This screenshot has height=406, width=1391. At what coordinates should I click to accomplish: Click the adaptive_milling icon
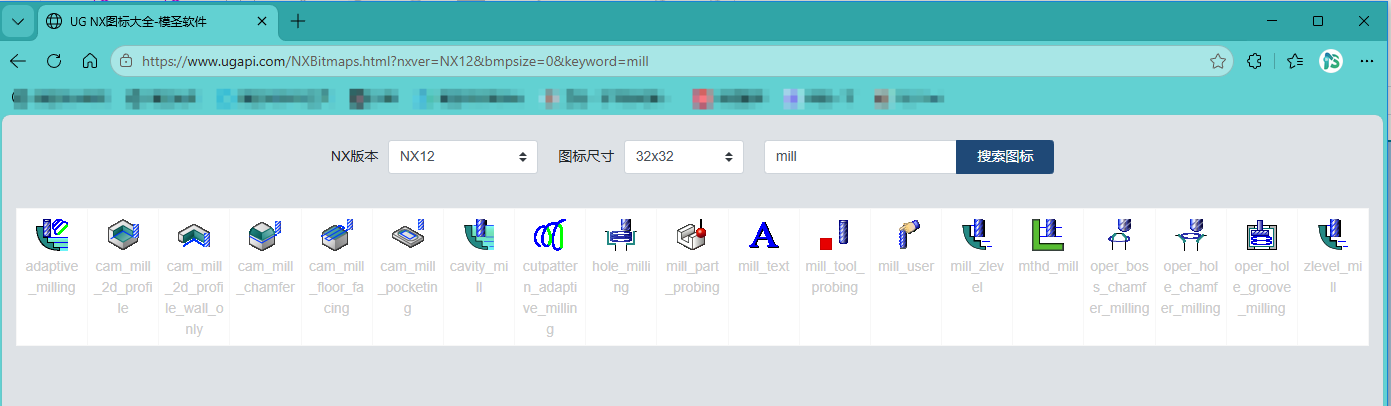[51, 235]
